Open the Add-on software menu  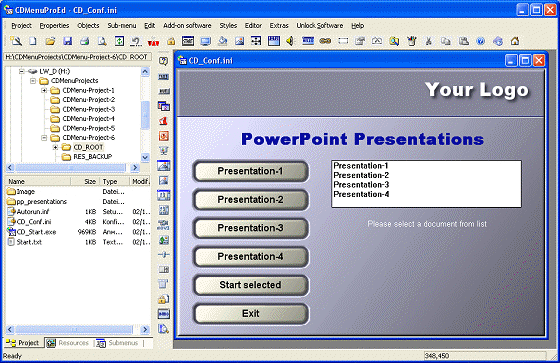[187, 26]
